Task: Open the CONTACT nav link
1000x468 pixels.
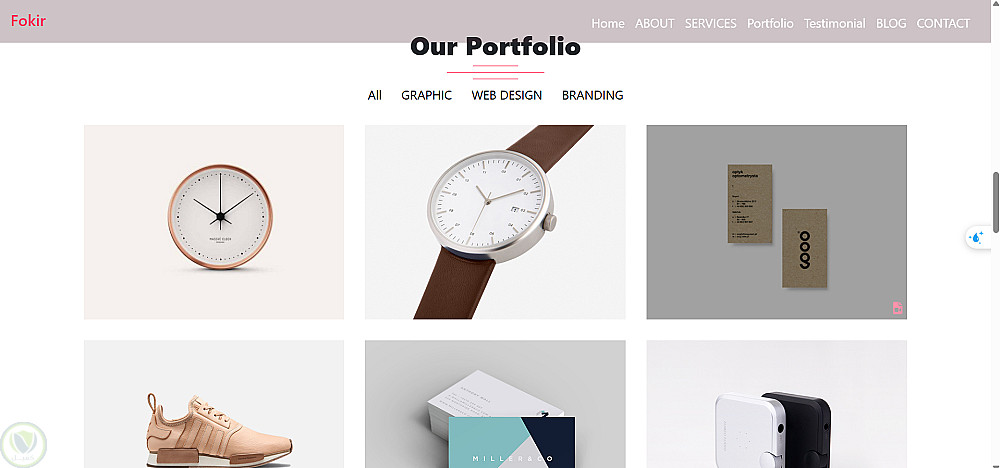Action: [943, 24]
